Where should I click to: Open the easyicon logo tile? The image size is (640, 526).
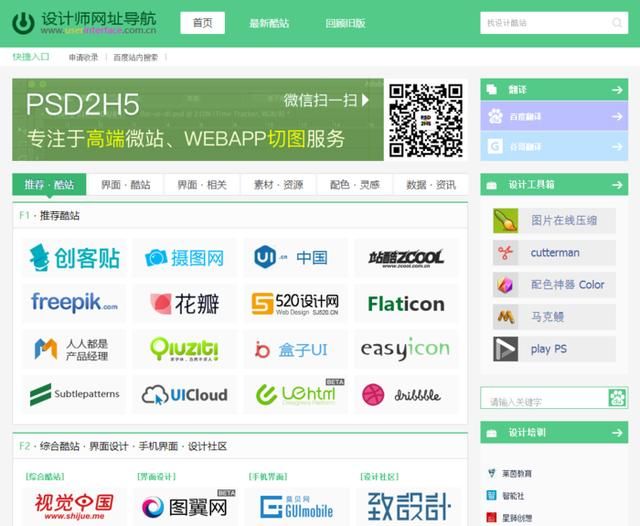point(407,349)
